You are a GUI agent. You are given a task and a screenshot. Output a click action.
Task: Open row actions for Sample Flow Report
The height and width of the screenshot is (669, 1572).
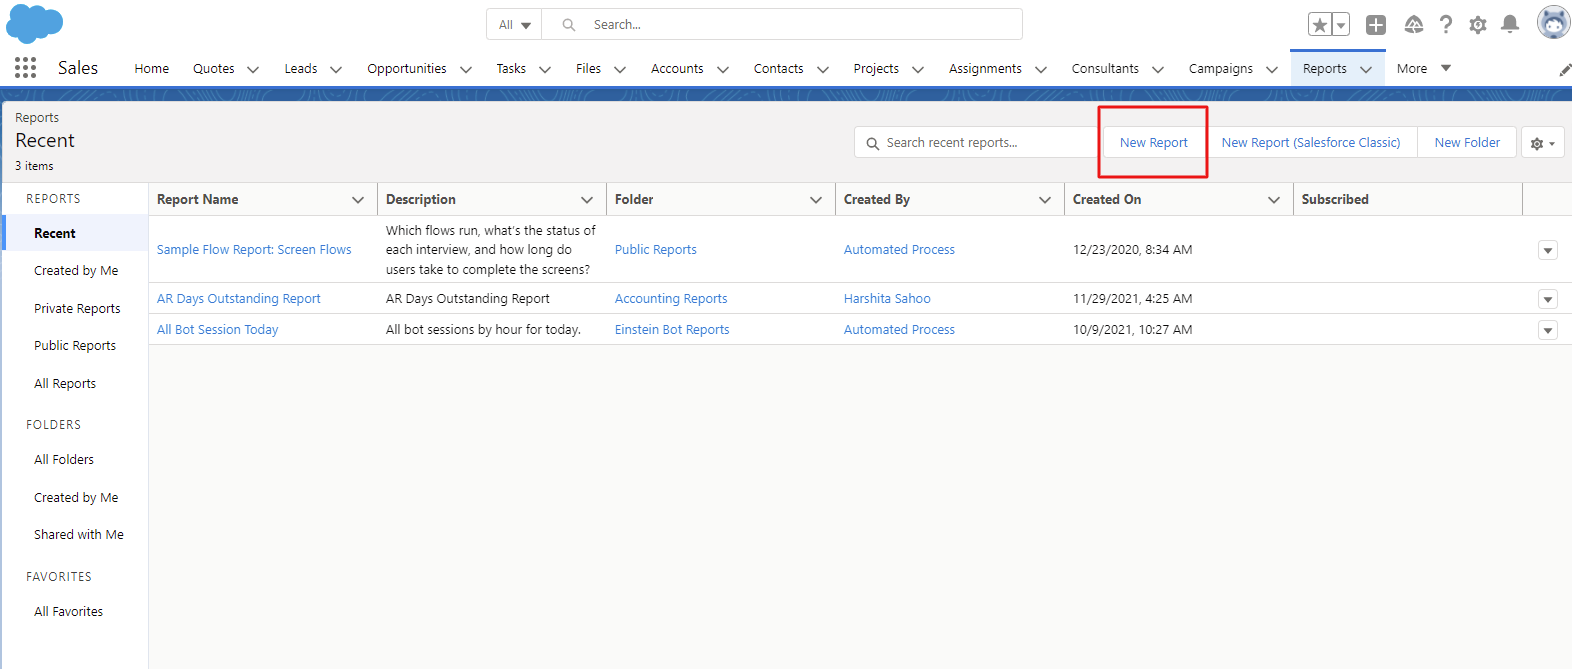pyautogui.click(x=1548, y=250)
